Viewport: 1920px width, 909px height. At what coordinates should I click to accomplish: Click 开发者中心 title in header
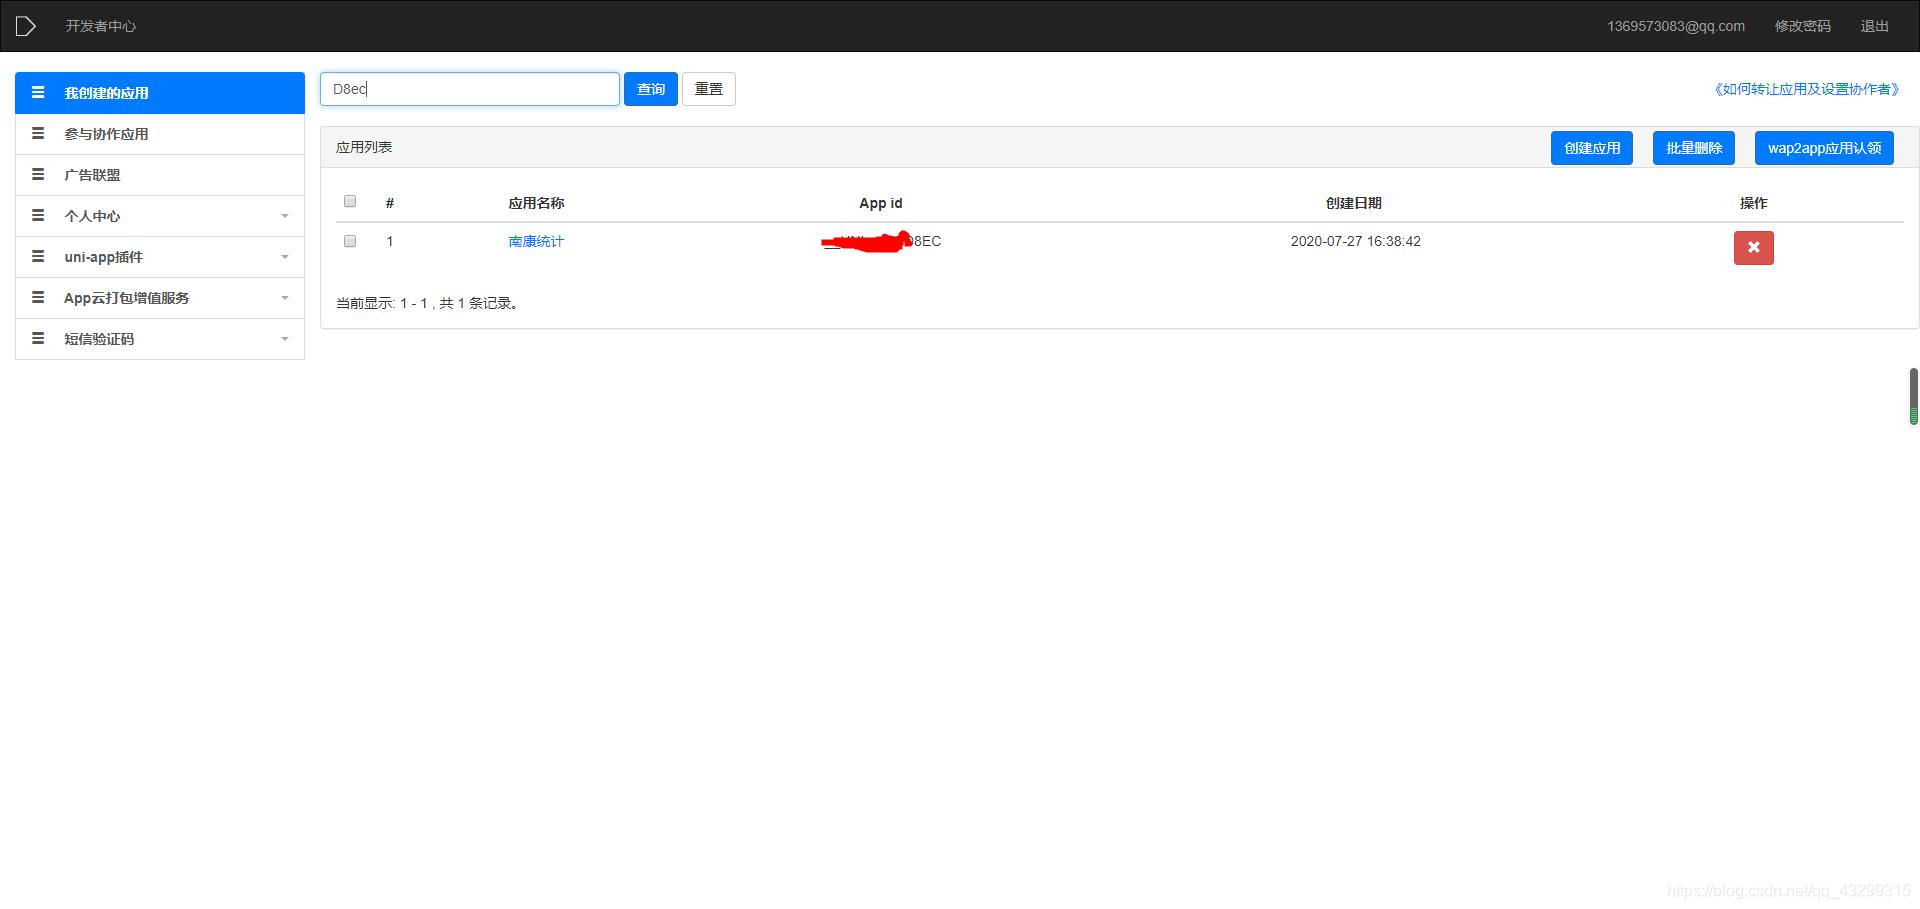click(101, 26)
